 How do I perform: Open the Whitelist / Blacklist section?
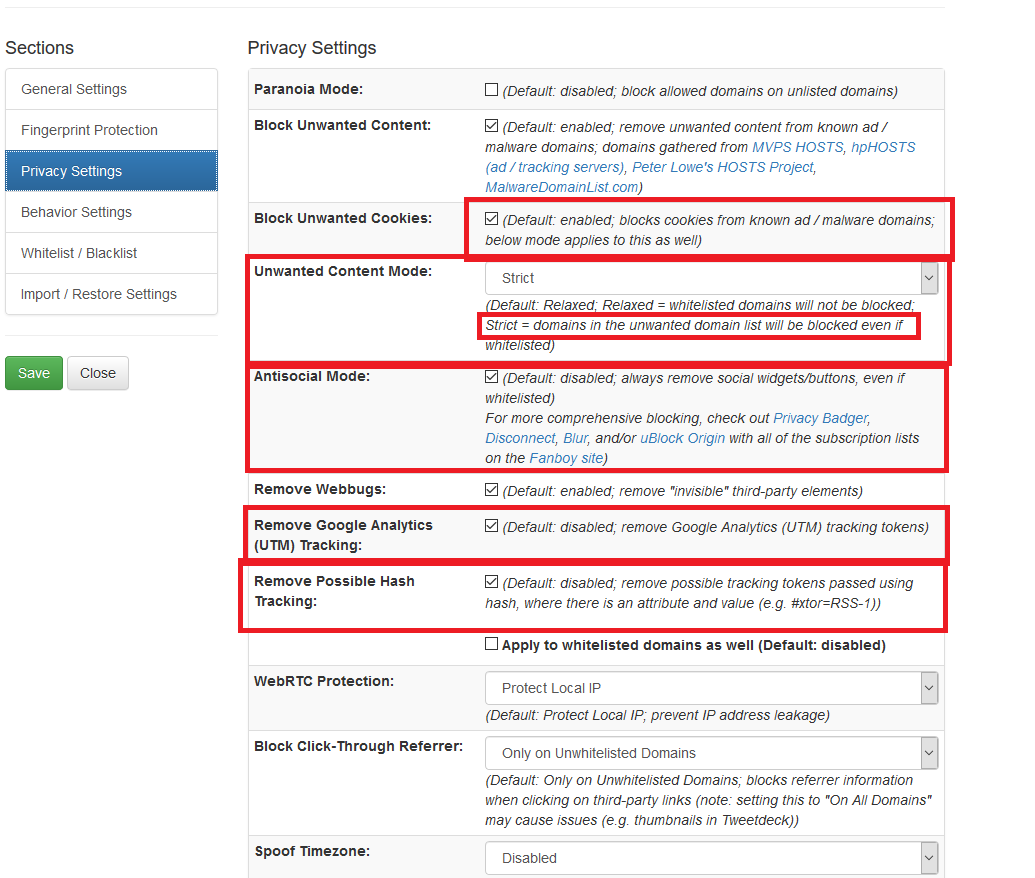(111, 253)
